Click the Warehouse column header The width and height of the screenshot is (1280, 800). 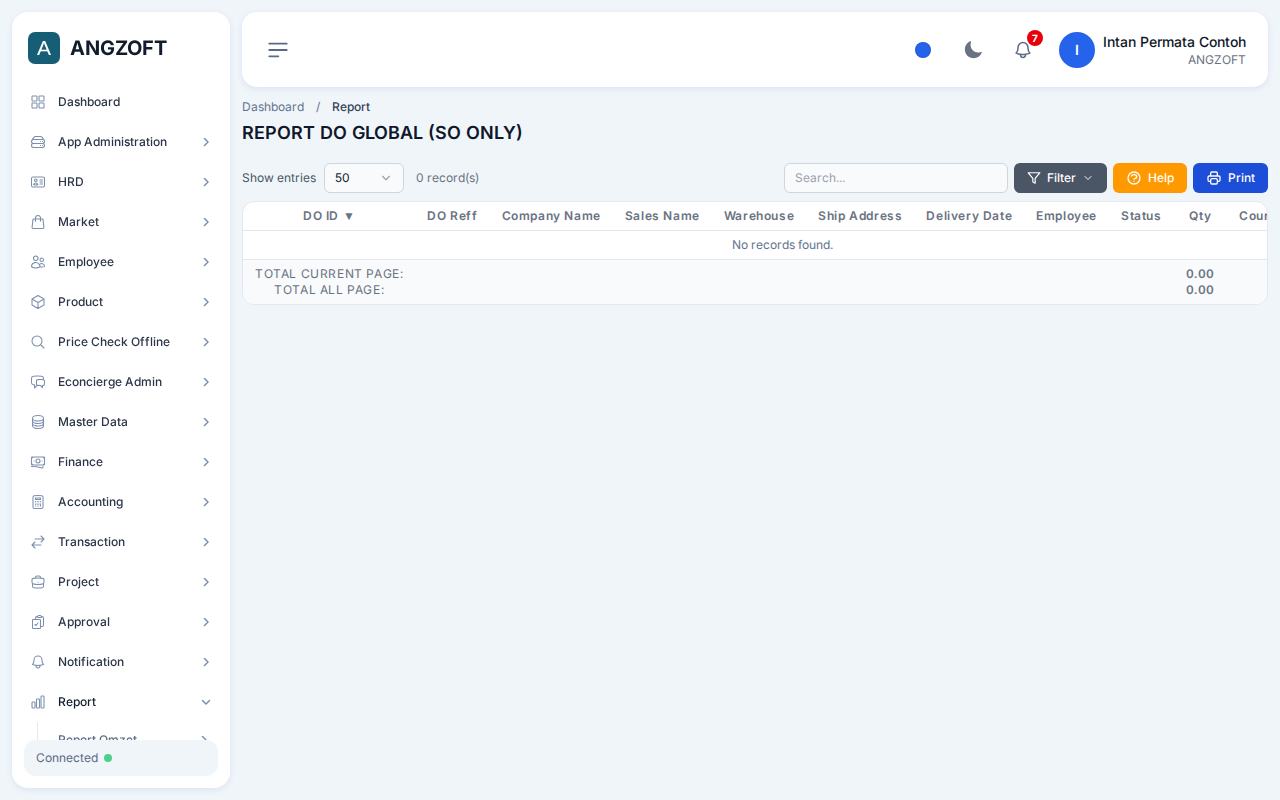[759, 216]
